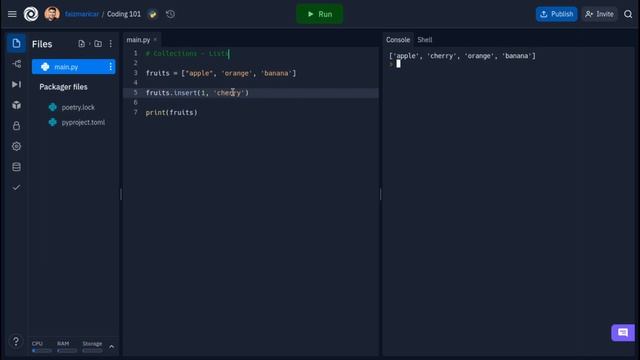The width and height of the screenshot is (640, 360).
Task: Create a new folder icon
Action: point(98,44)
